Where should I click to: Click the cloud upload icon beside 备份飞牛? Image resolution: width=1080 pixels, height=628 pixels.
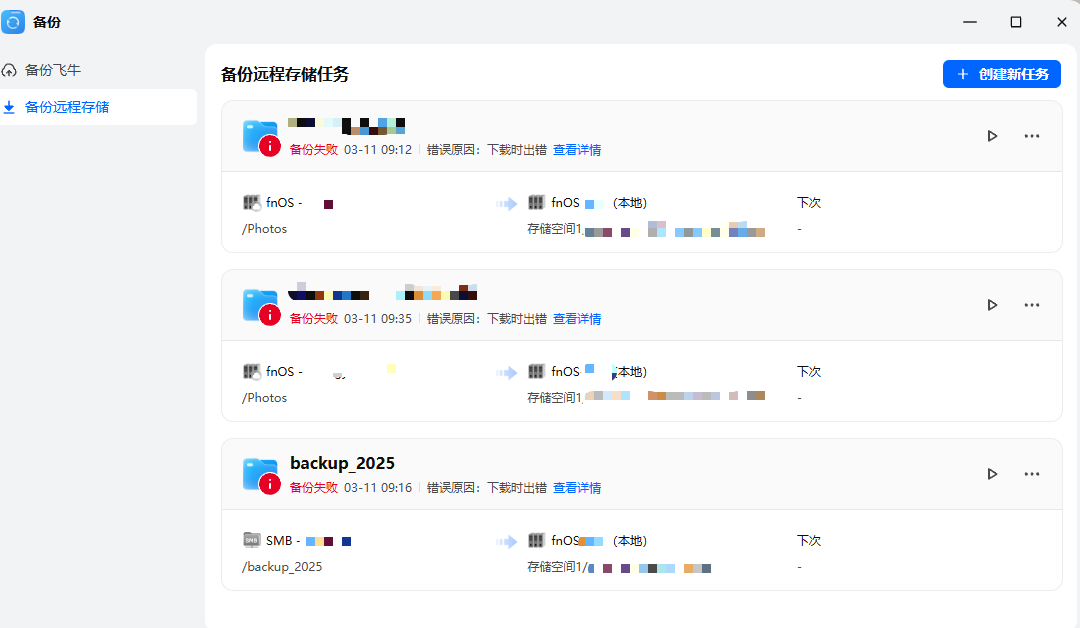(9, 70)
